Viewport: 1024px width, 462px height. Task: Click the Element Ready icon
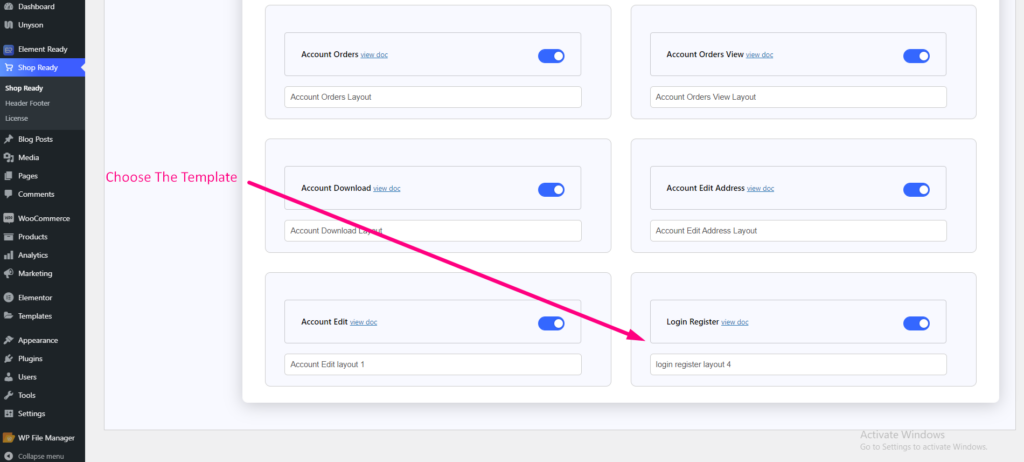point(9,48)
